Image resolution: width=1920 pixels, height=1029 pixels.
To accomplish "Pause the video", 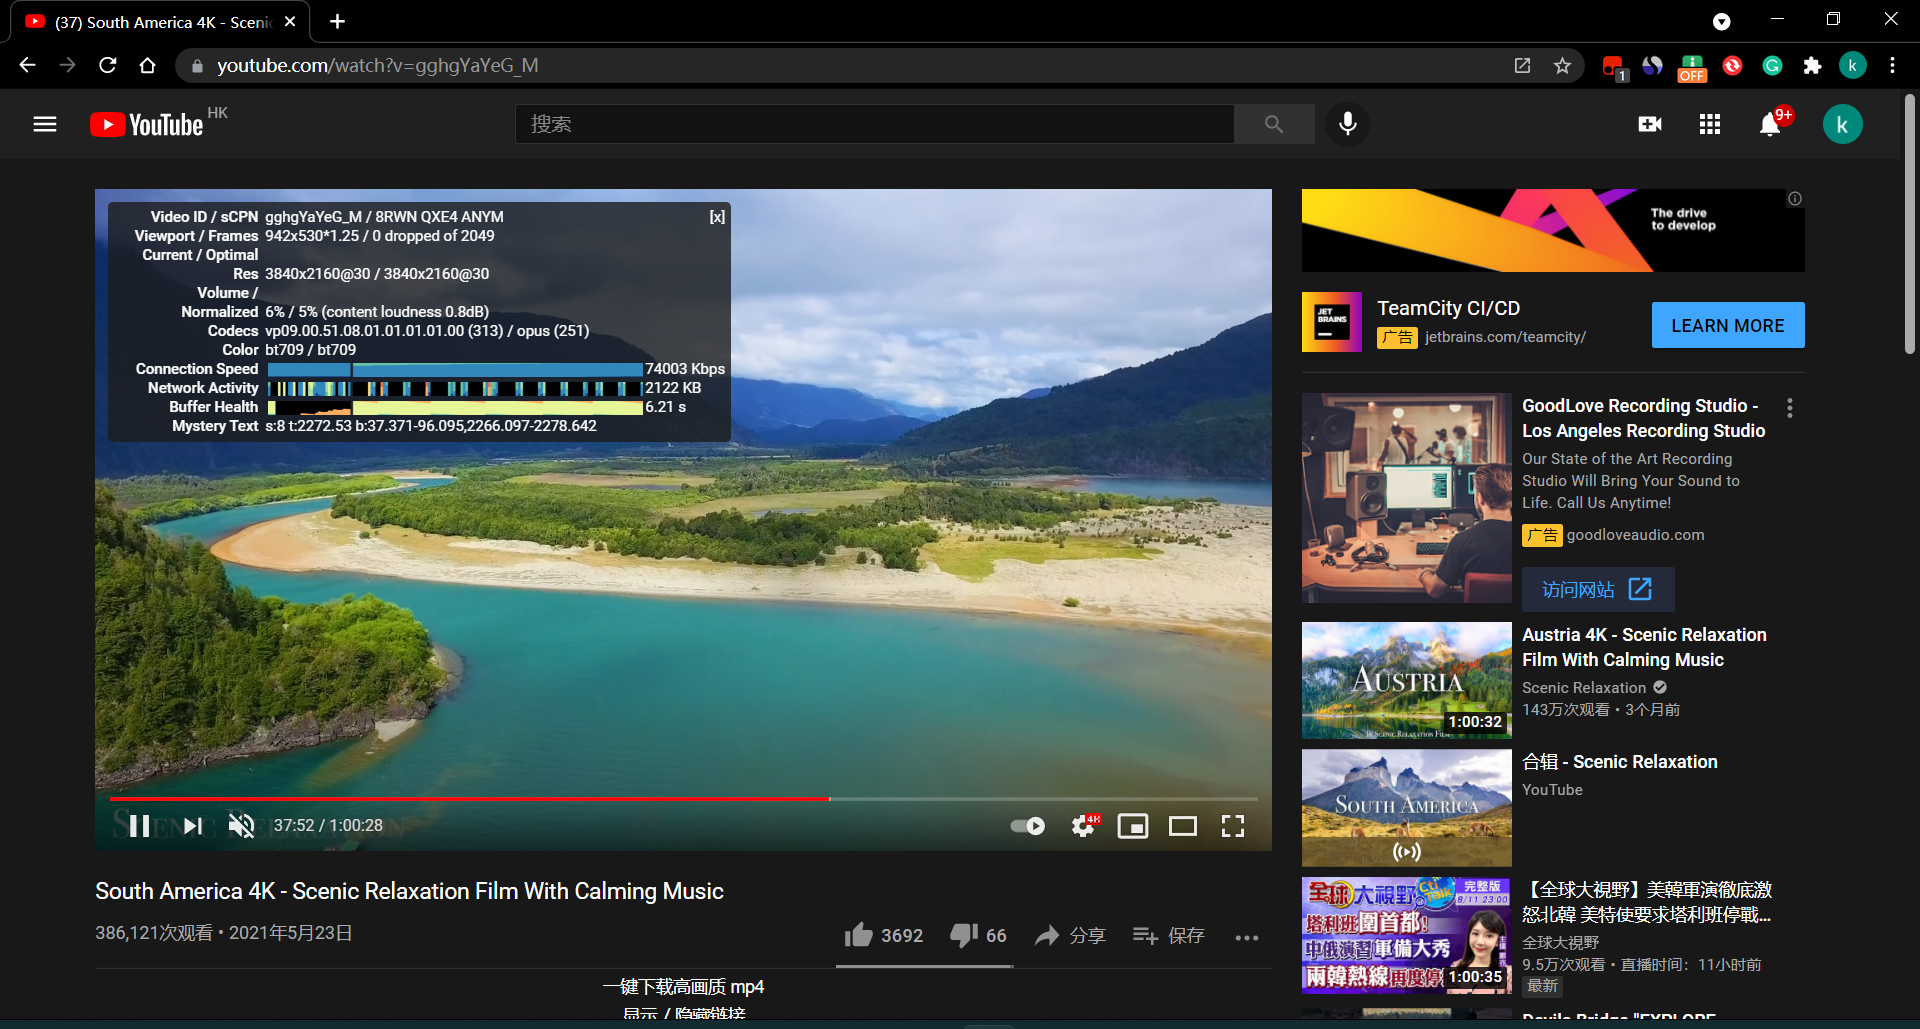I will pyautogui.click(x=140, y=826).
